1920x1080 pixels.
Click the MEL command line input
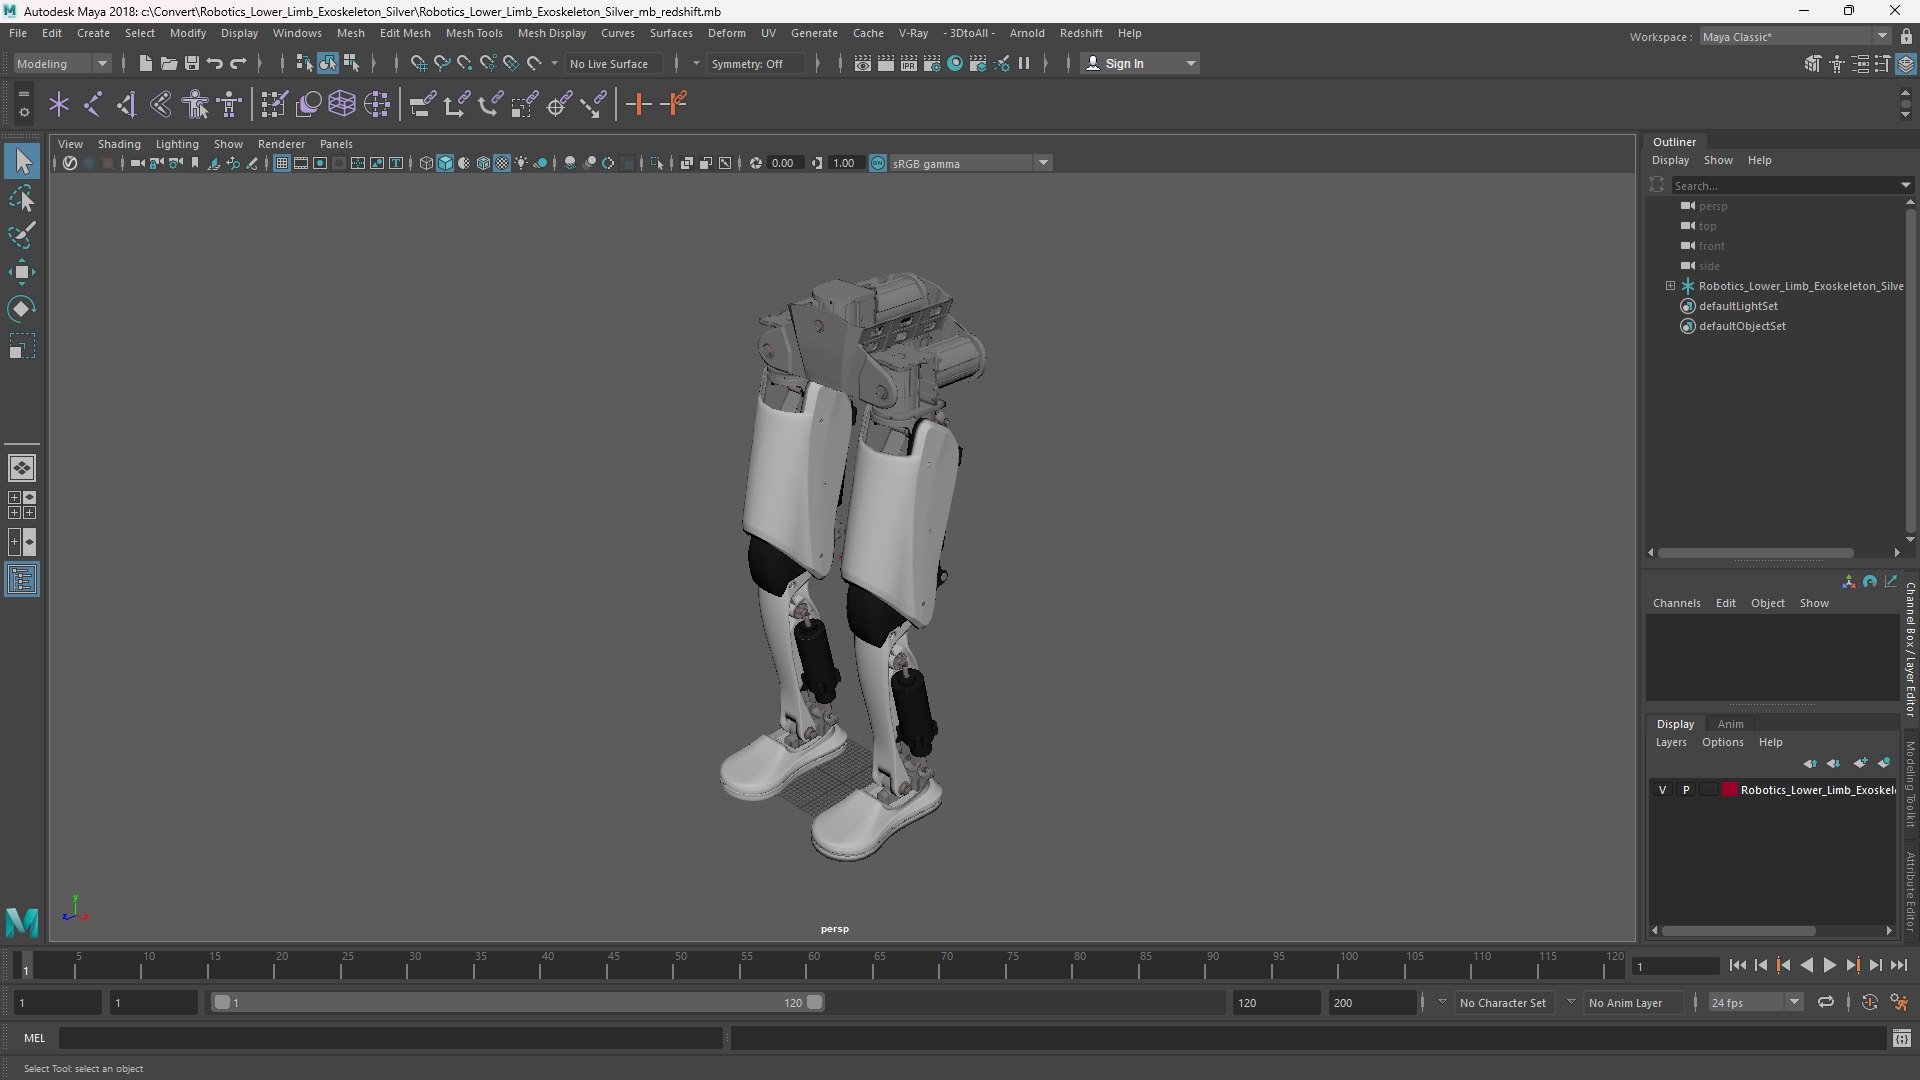pos(390,1038)
